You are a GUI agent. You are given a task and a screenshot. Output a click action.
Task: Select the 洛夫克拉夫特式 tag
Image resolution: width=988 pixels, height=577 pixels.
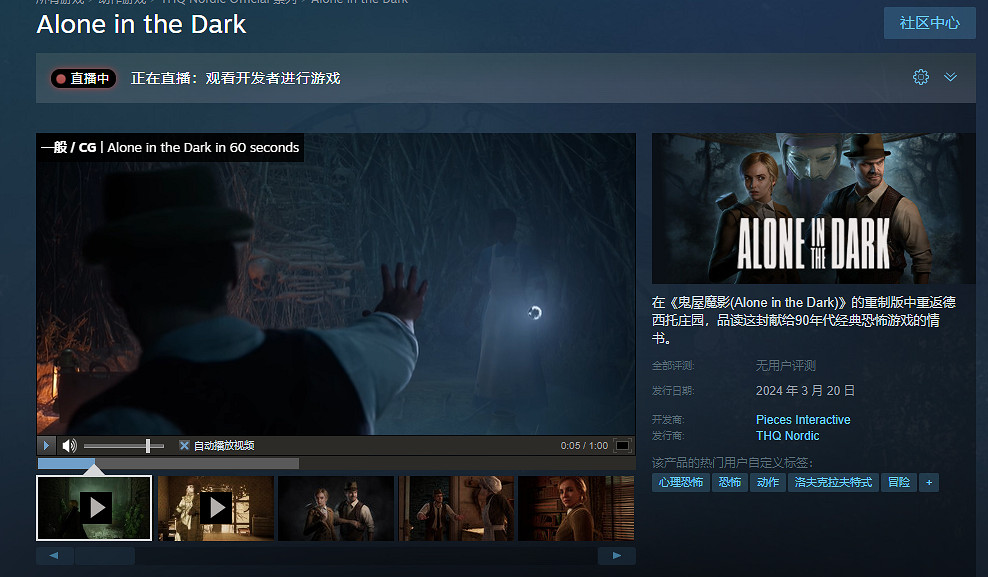click(x=832, y=482)
